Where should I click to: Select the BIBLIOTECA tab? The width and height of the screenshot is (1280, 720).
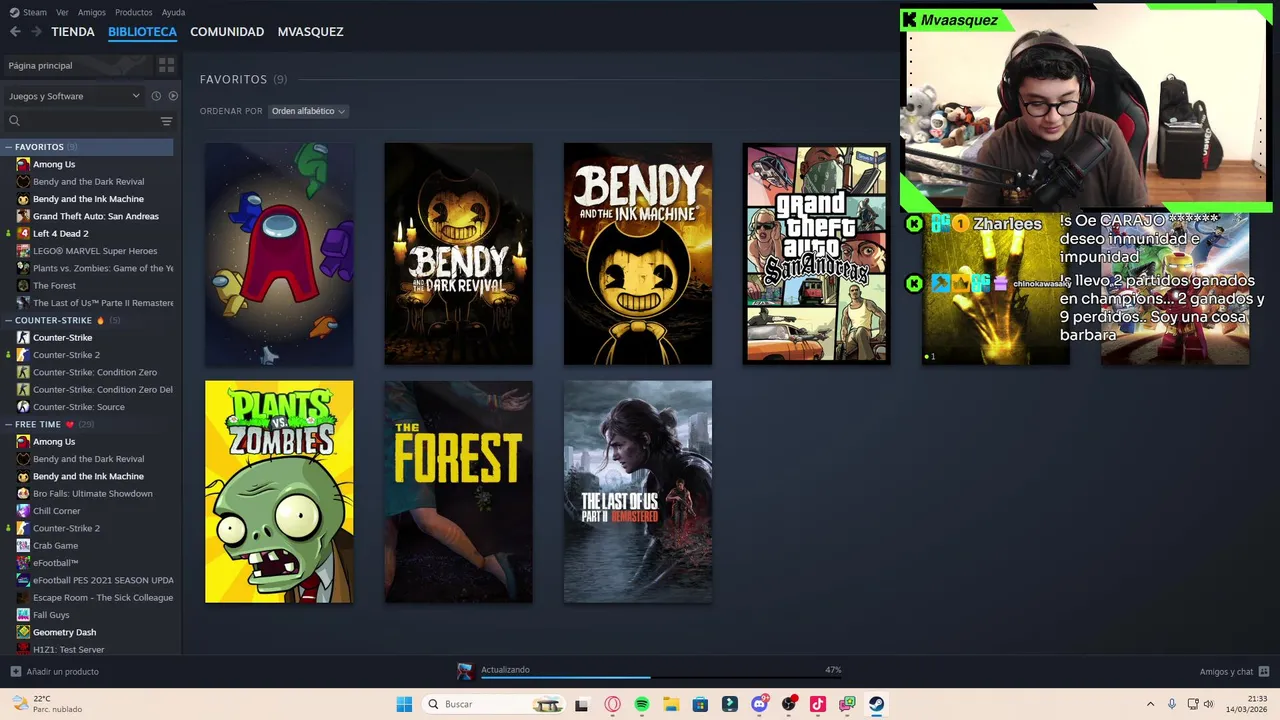click(x=142, y=32)
